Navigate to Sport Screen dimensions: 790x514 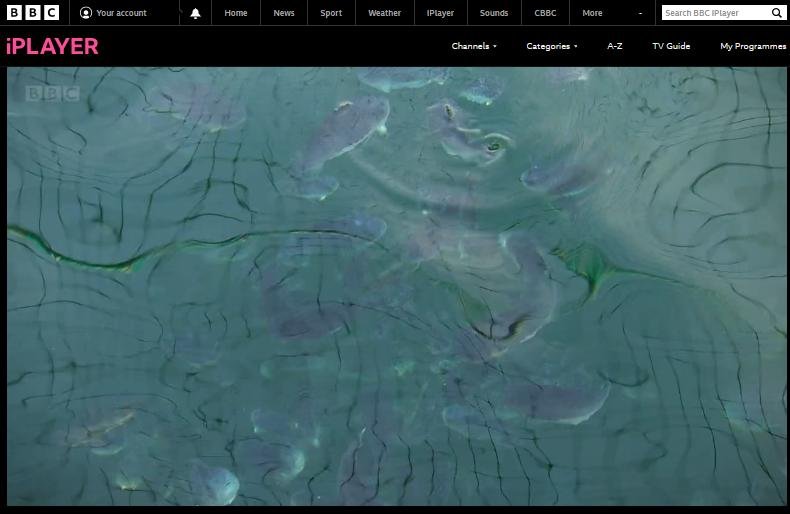pyautogui.click(x=331, y=13)
